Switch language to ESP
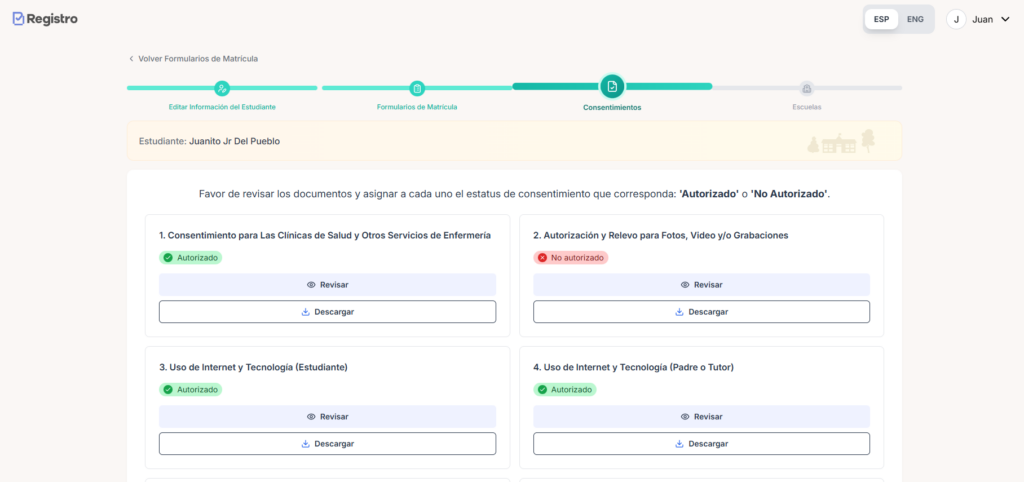Screen dimensions: 1024x482 coord(881,19)
